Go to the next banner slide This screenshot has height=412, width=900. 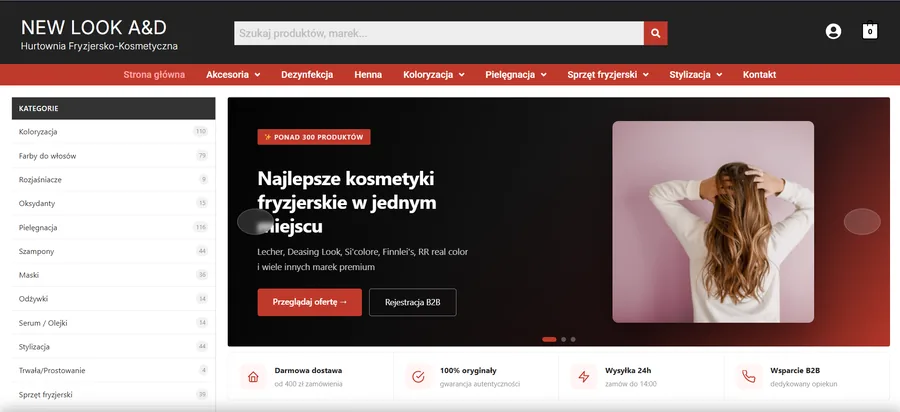pos(862,221)
